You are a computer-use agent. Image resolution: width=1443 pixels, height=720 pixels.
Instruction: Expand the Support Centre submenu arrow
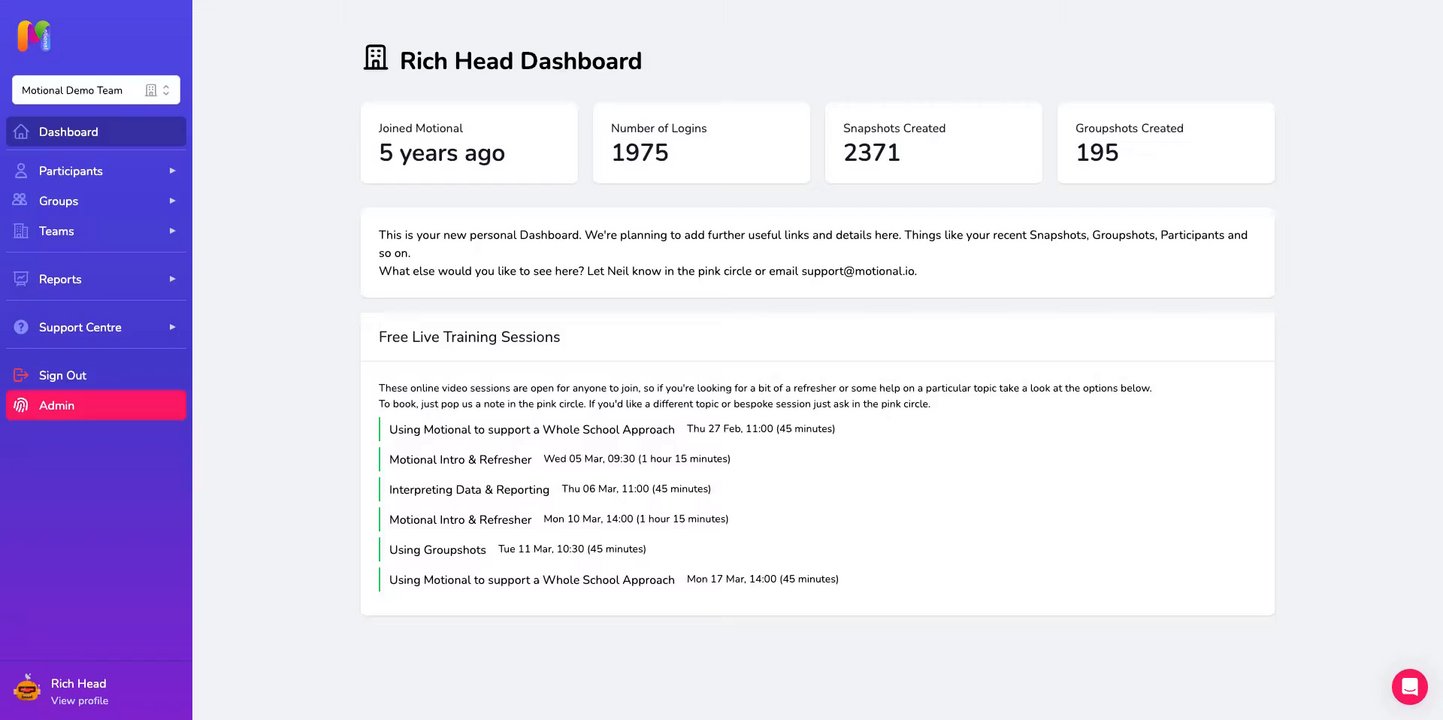172,327
